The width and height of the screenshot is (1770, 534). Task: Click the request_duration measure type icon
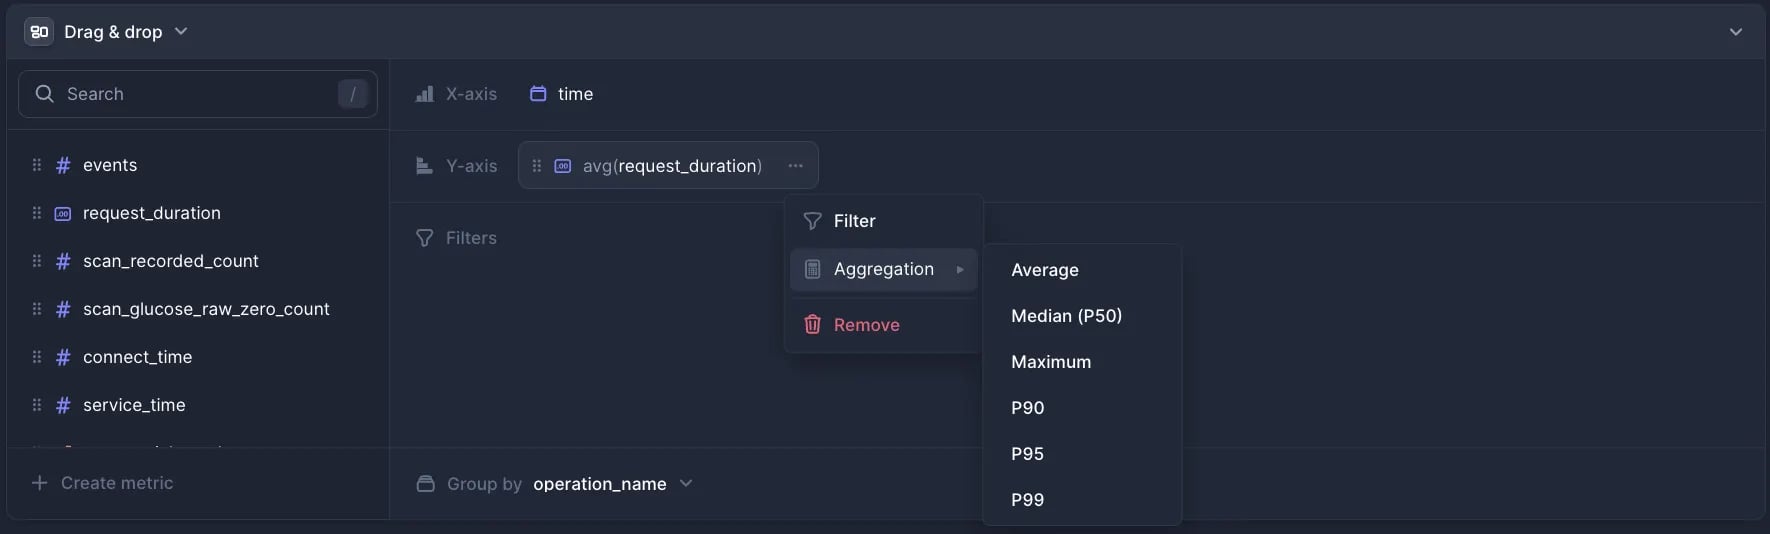pyautogui.click(x=63, y=213)
